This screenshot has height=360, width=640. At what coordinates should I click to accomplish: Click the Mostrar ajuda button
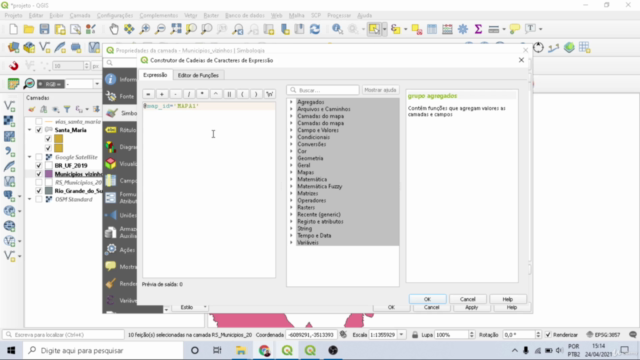(x=380, y=90)
